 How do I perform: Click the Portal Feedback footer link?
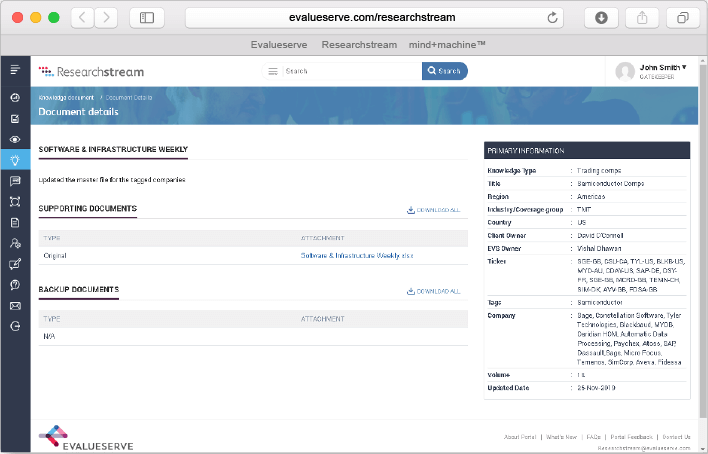[631, 437]
